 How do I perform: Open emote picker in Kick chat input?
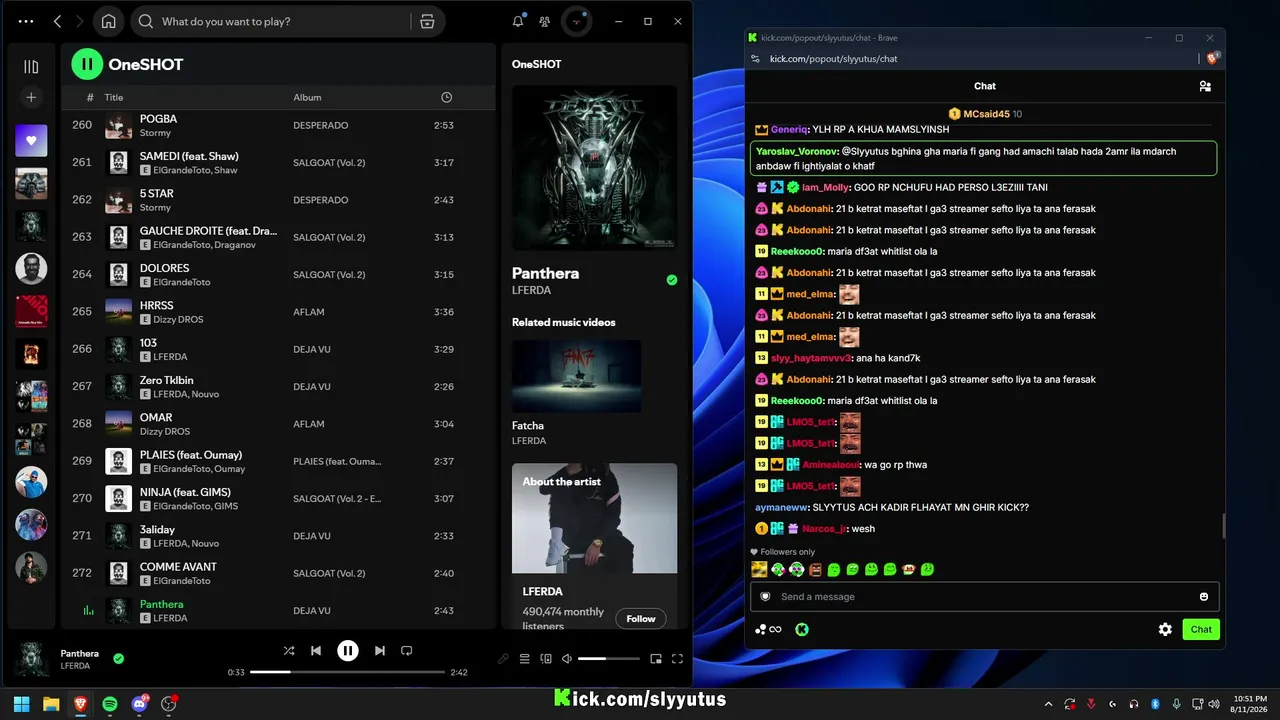pos(1204,597)
